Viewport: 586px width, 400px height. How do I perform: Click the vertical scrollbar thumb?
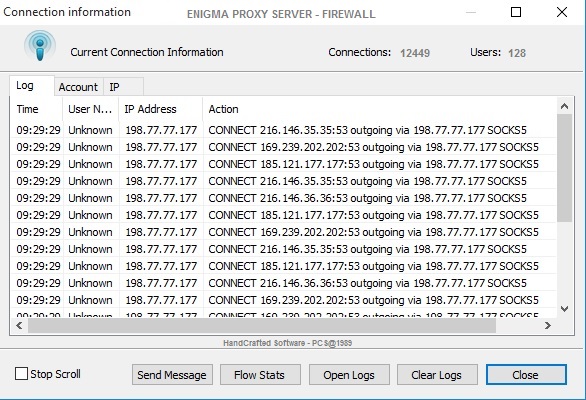564,168
